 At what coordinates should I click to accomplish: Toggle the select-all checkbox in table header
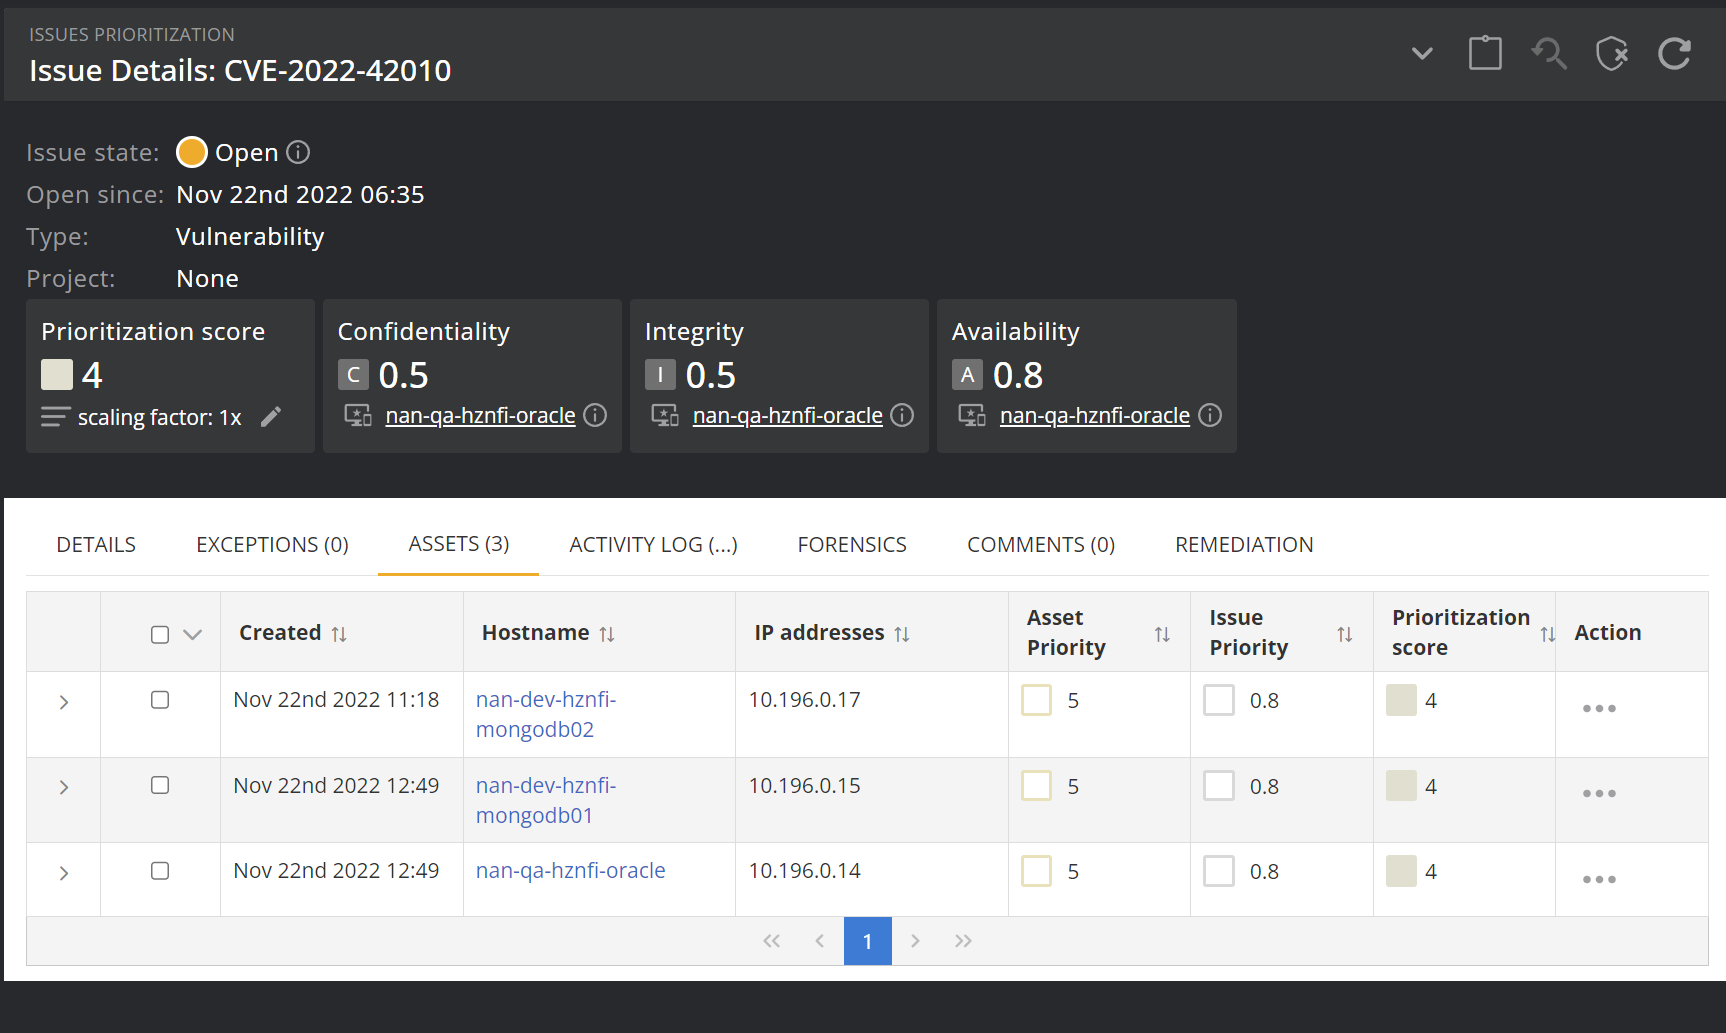[160, 635]
